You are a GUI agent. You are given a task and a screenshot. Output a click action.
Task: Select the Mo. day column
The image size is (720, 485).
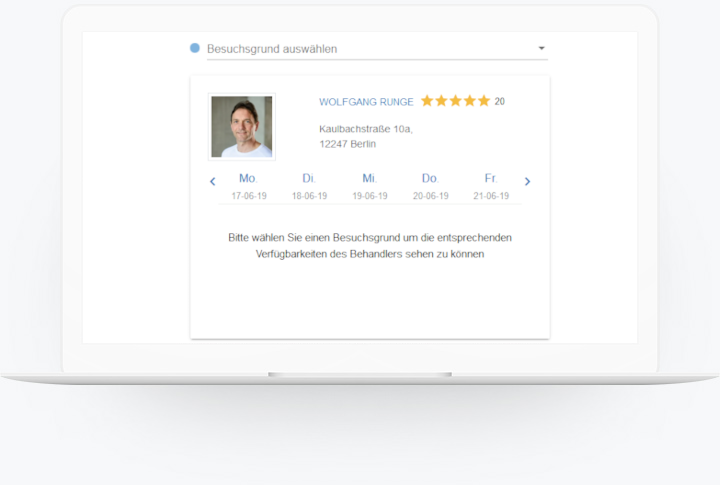(x=248, y=178)
